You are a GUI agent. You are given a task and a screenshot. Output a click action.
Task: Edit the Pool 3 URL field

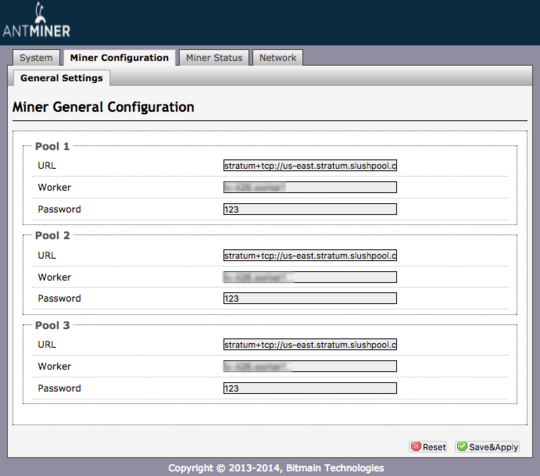pos(310,344)
